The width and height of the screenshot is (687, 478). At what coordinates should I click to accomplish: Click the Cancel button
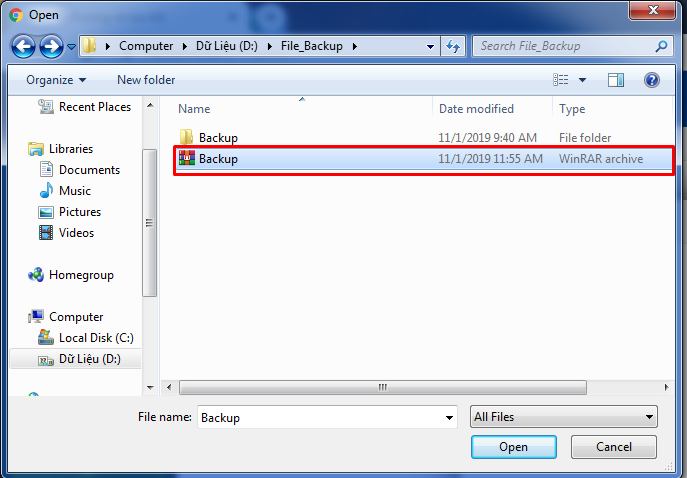pyautogui.click(x=613, y=447)
